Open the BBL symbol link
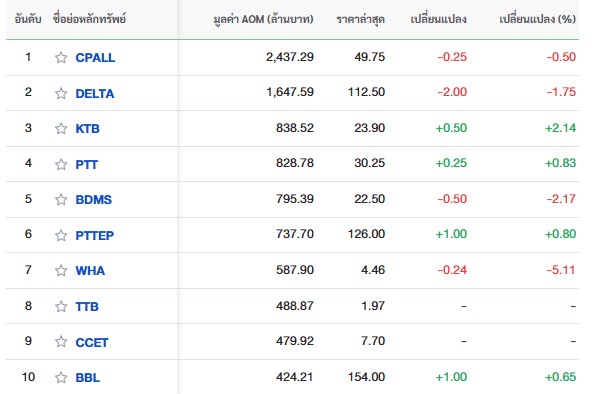 click(x=88, y=378)
